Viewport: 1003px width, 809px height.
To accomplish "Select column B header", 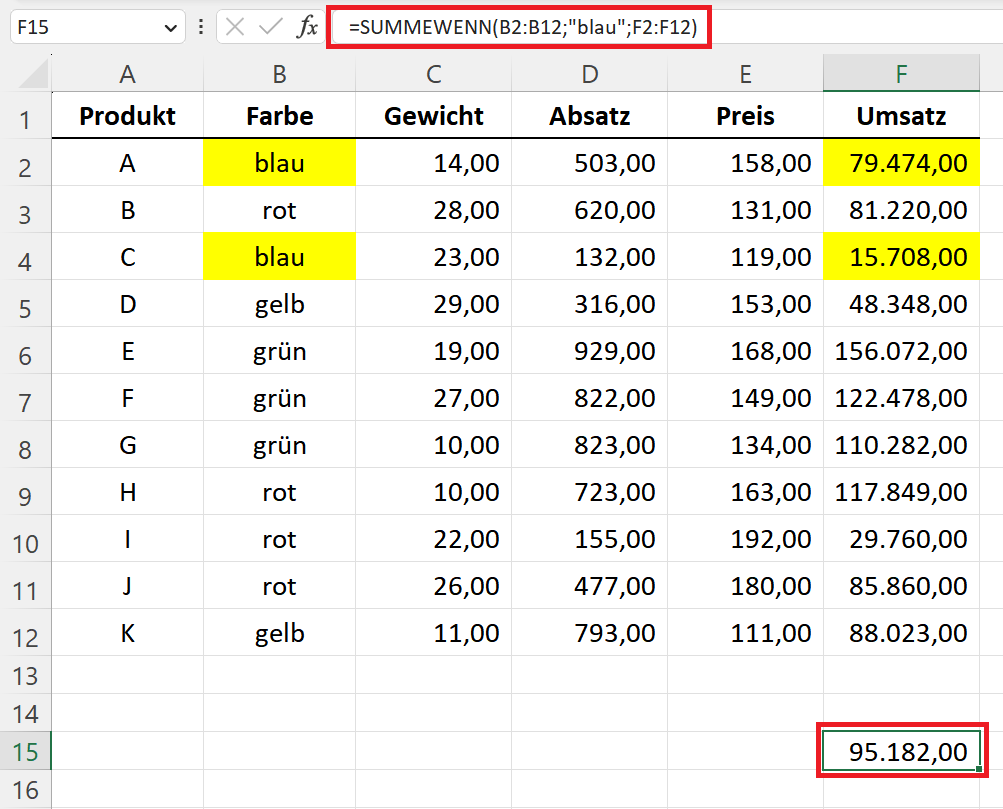I will (280, 74).
